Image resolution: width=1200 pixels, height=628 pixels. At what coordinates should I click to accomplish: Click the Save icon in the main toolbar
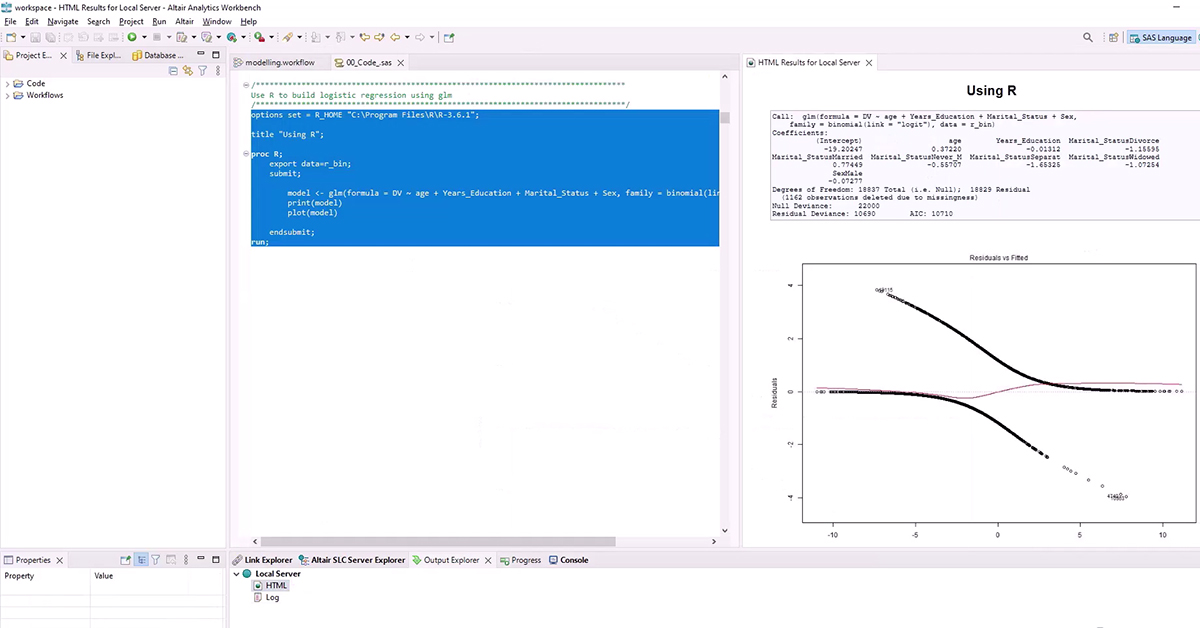point(35,37)
